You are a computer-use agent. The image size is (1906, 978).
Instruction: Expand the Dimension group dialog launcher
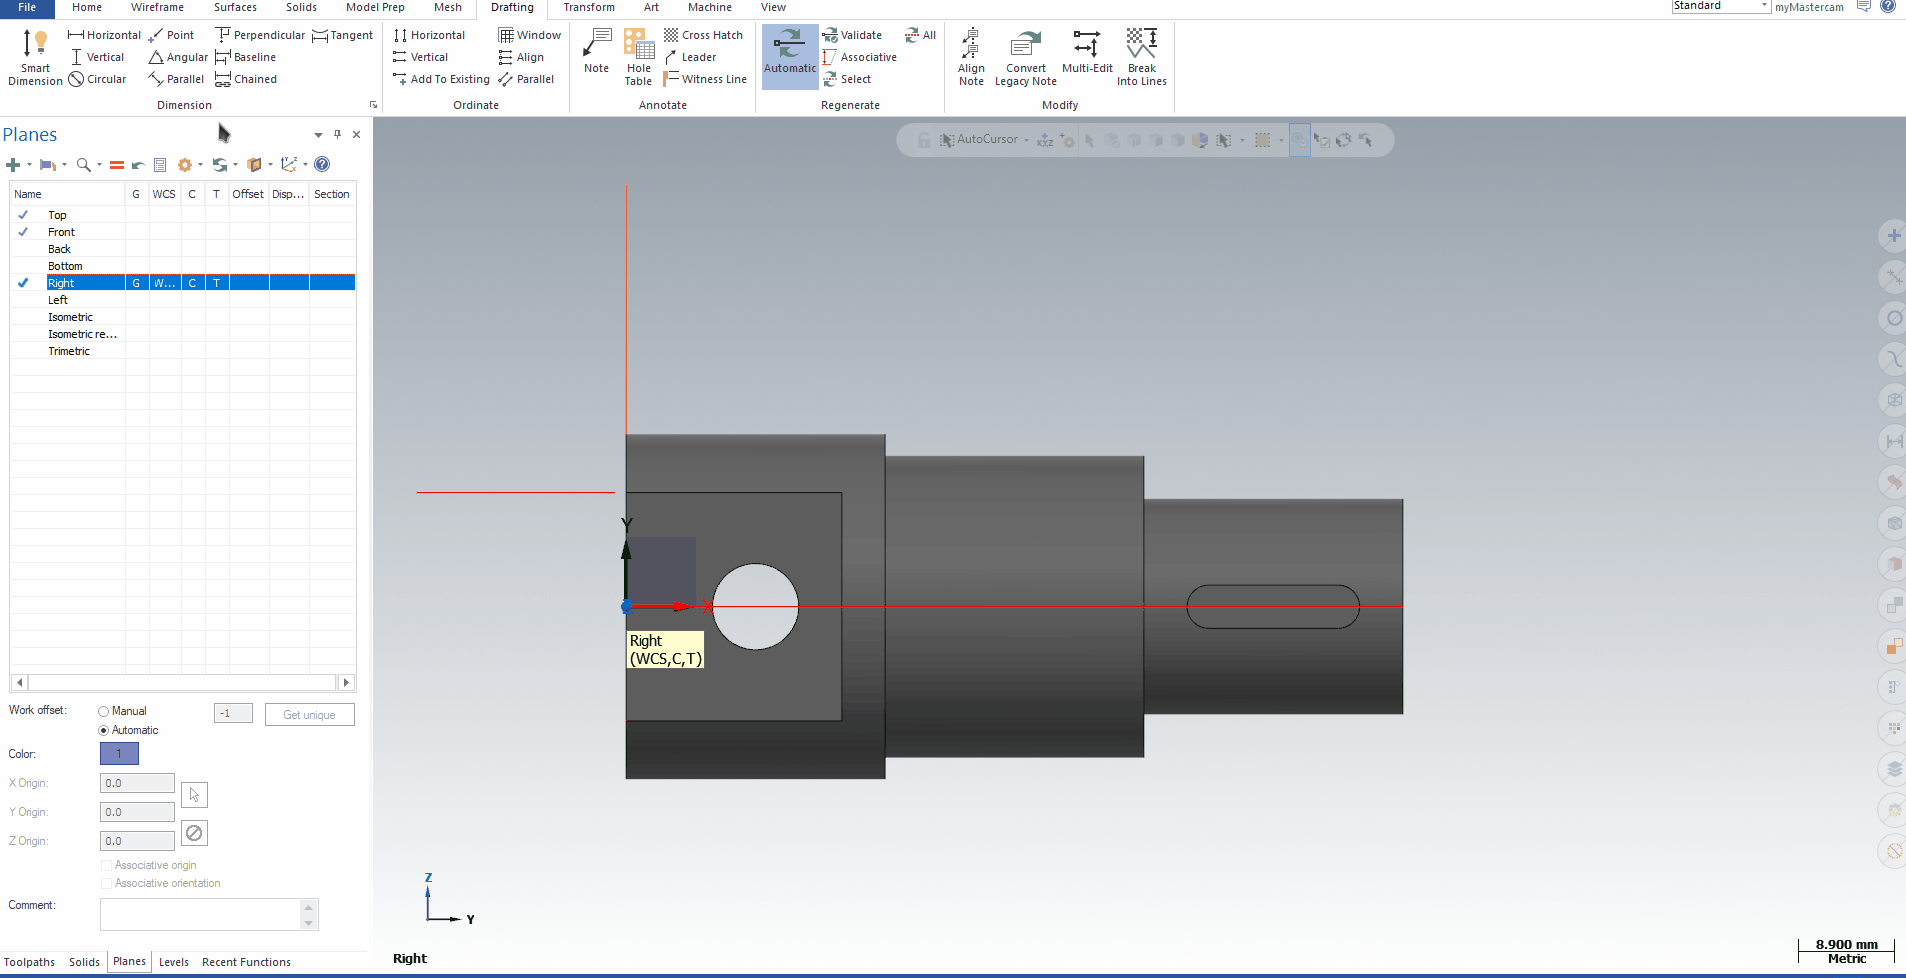pyautogui.click(x=373, y=105)
